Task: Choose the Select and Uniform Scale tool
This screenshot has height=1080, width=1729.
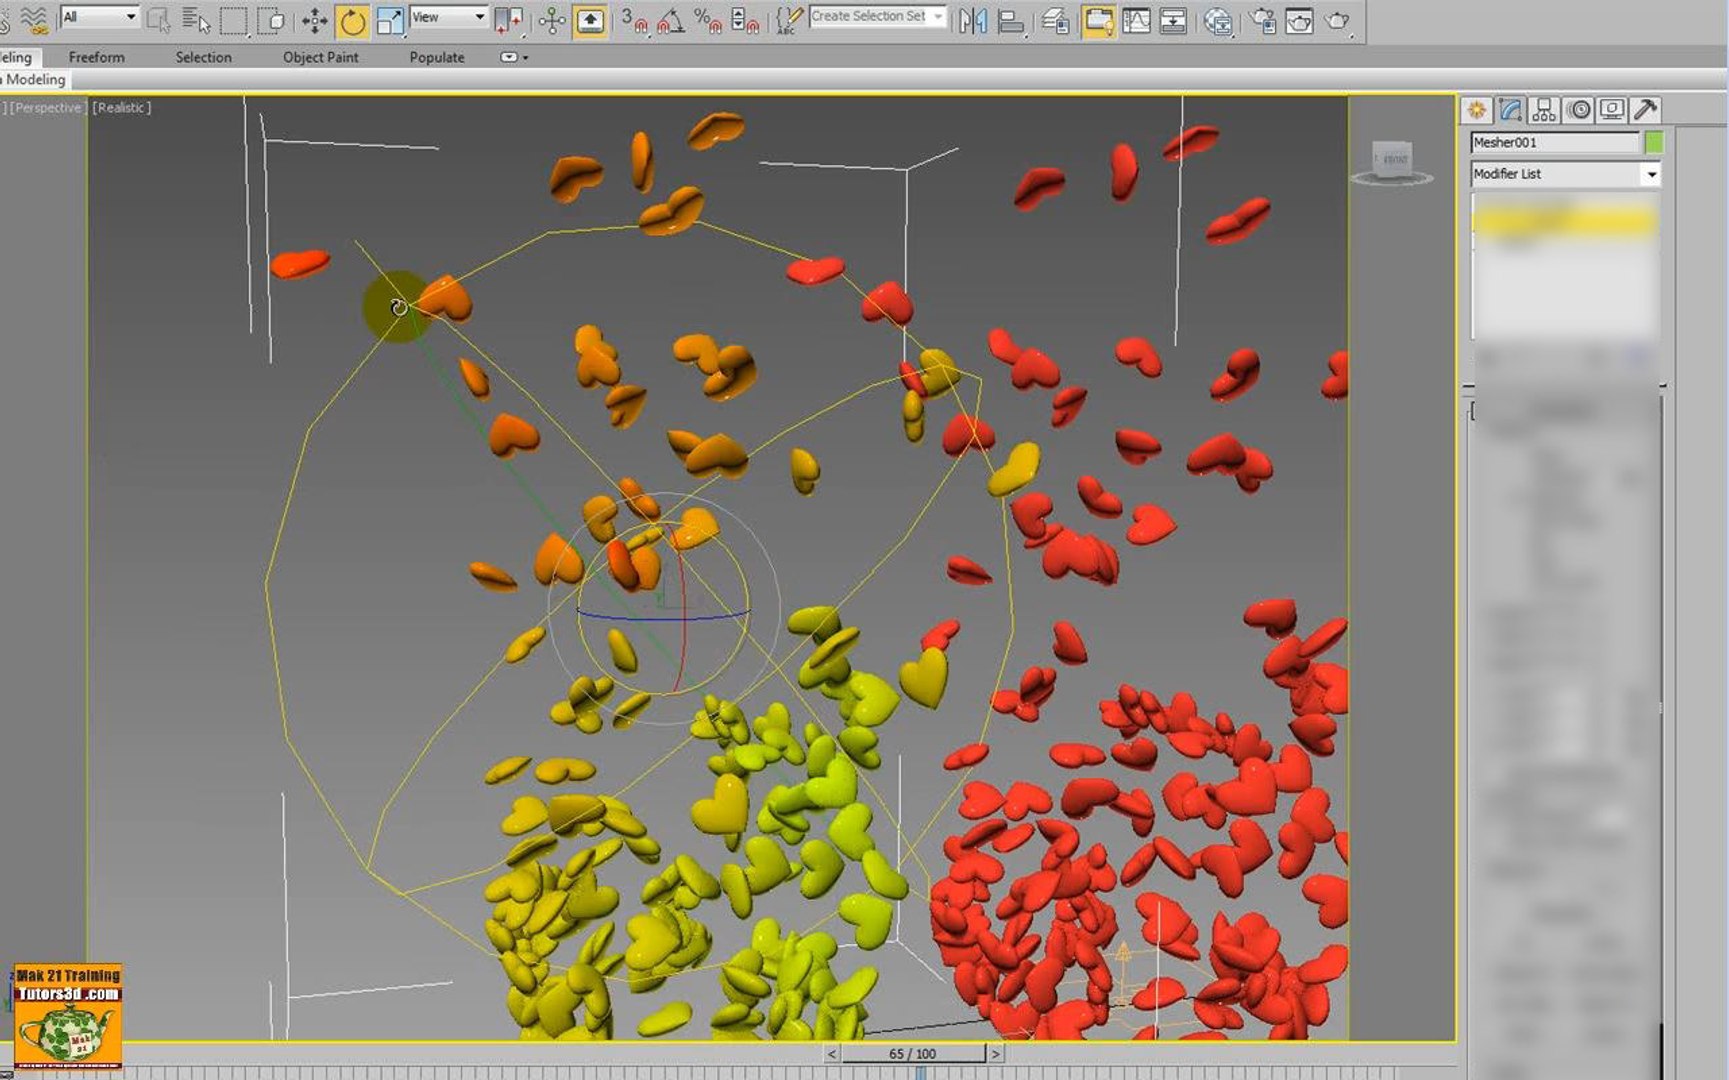Action: click(x=390, y=20)
